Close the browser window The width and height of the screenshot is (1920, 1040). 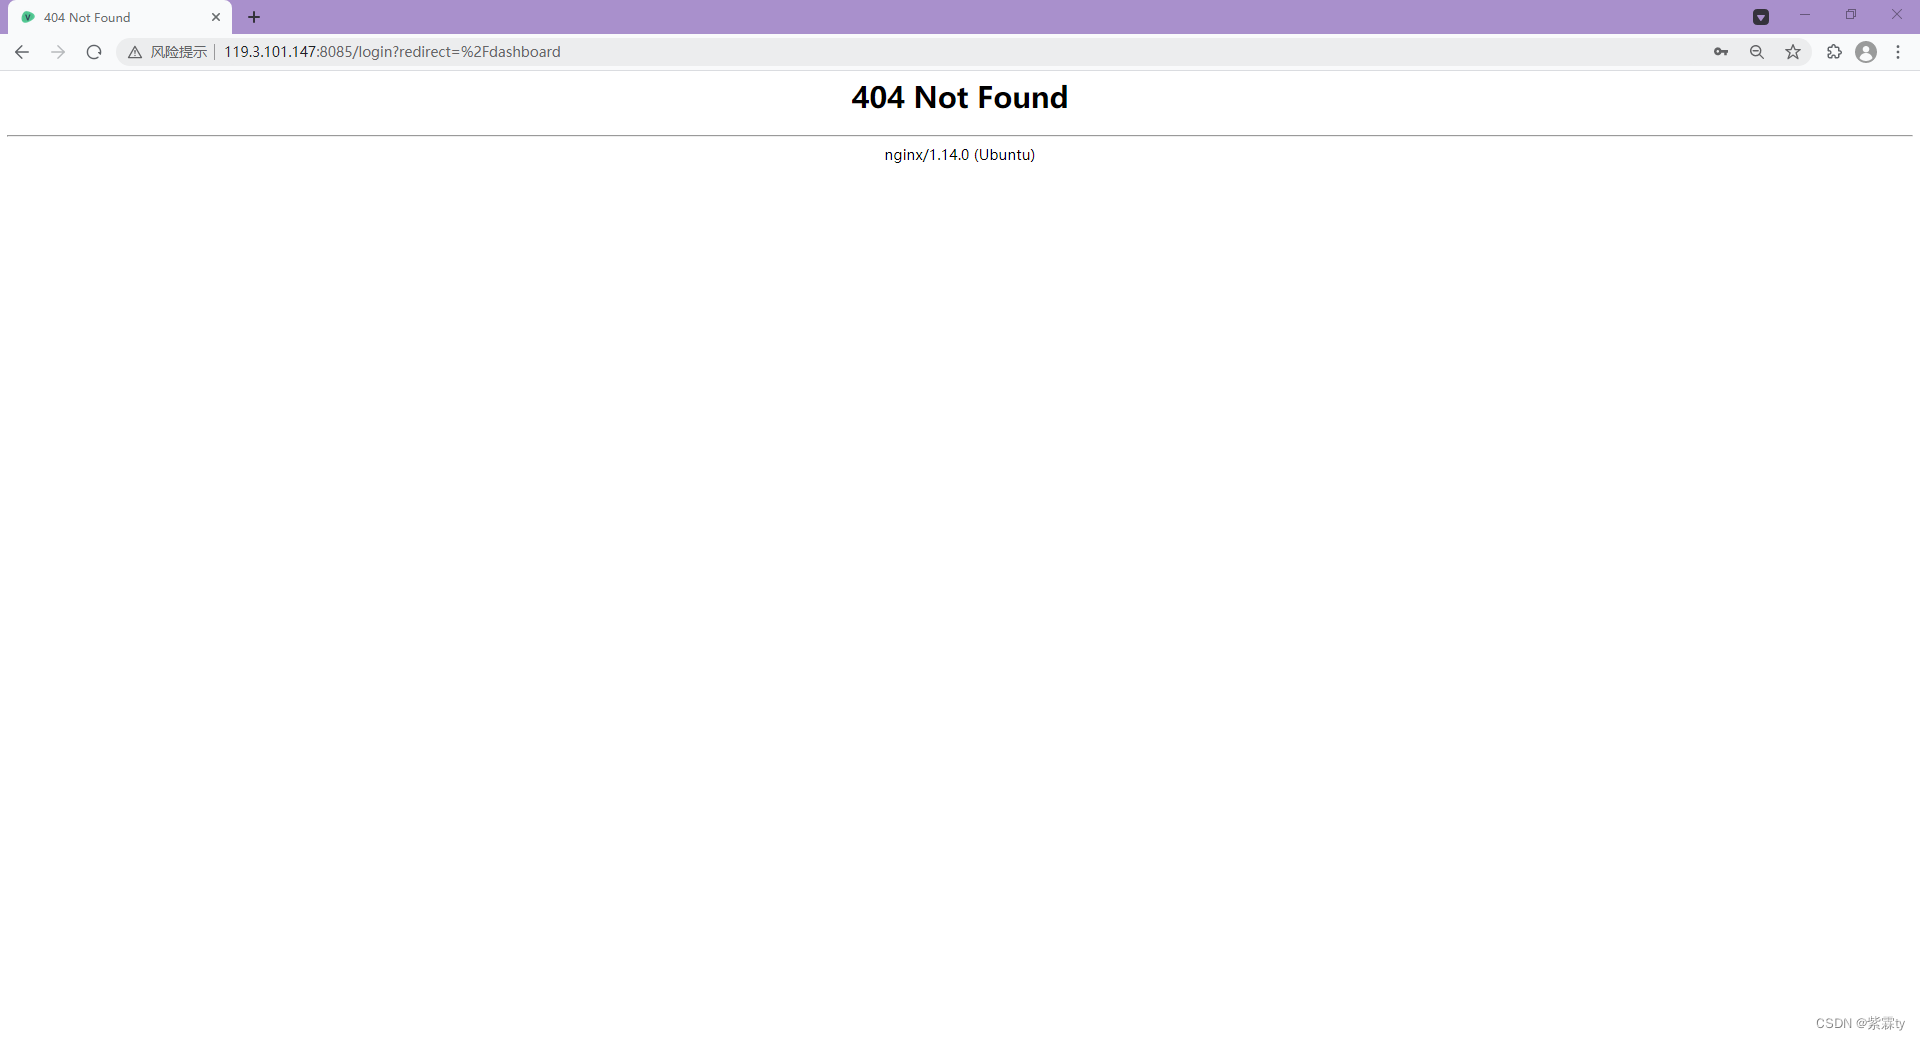pyautogui.click(x=1897, y=15)
